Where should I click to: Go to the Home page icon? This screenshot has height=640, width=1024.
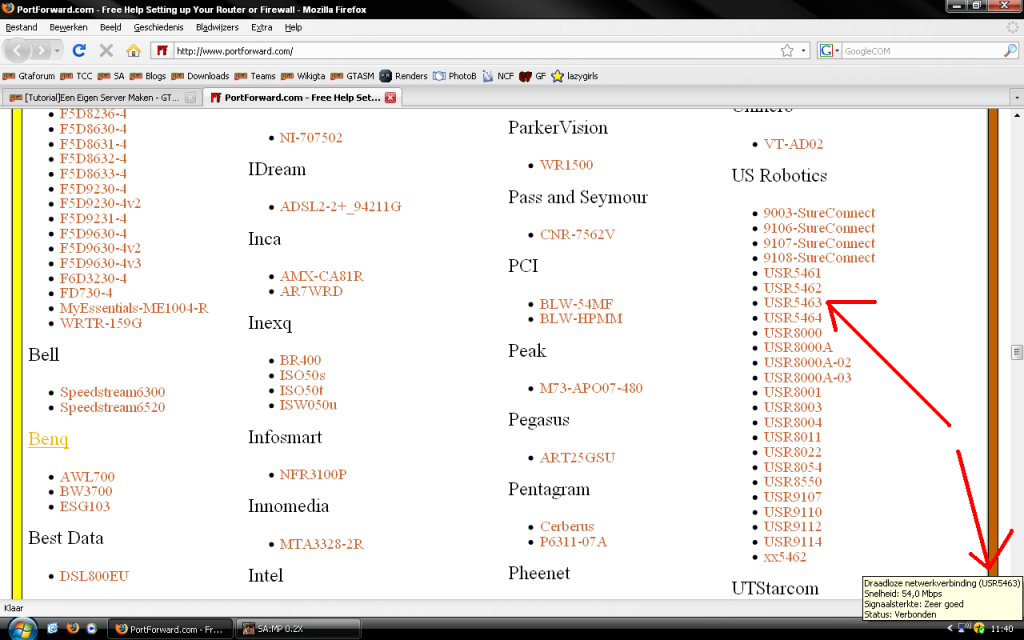coord(133,50)
